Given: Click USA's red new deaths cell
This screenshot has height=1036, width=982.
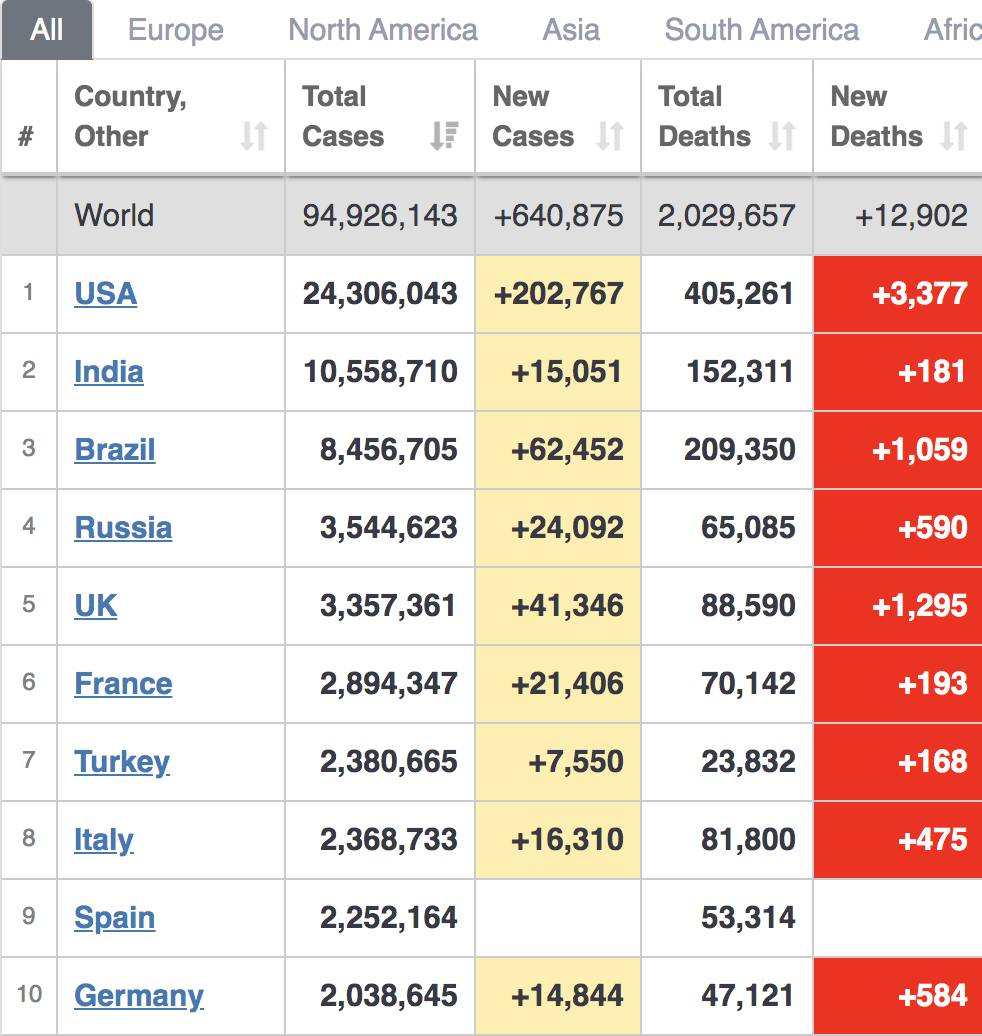Looking at the screenshot, I should click(898, 294).
